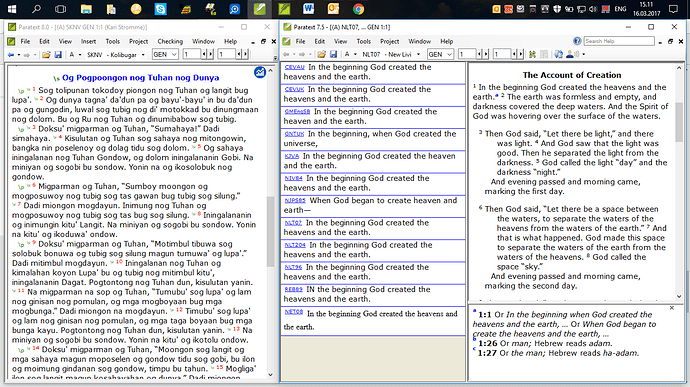Open dropdown arrow beside 'A' in Paratext 8.0

(80, 55)
